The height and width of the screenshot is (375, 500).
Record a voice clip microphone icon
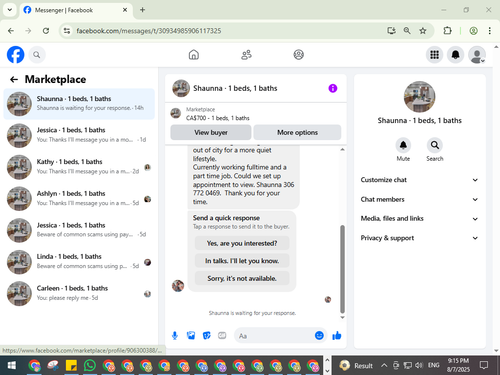(x=175, y=336)
